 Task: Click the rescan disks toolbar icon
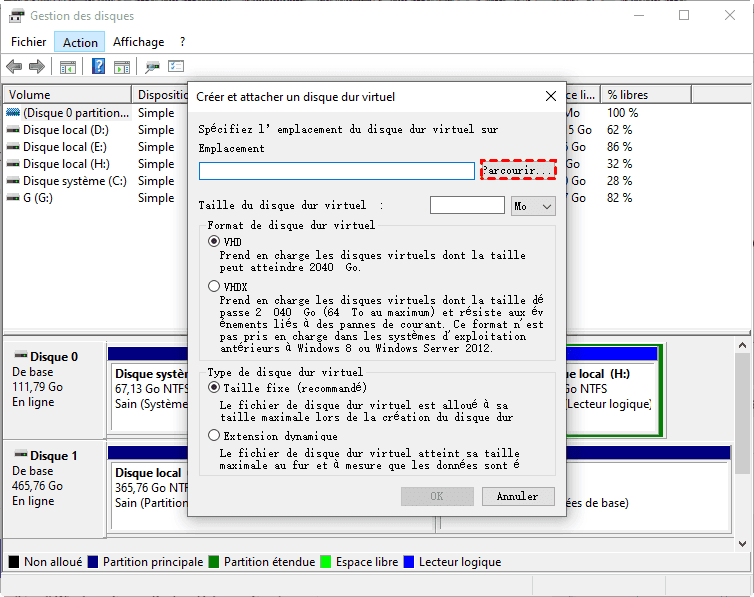coord(153,67)
